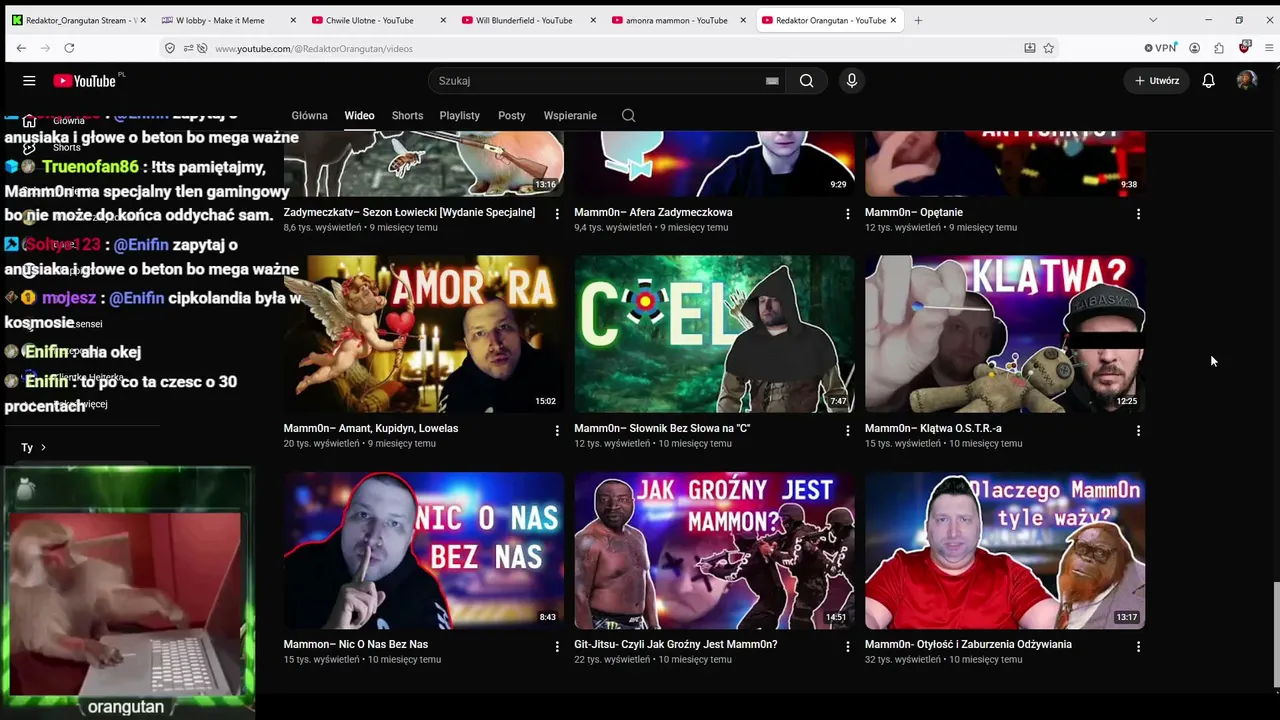Open options for Mamm0n Opętanie video
Image resolution: width=1280 pixels, height=720 pixels.
(x=1138, y=214)
